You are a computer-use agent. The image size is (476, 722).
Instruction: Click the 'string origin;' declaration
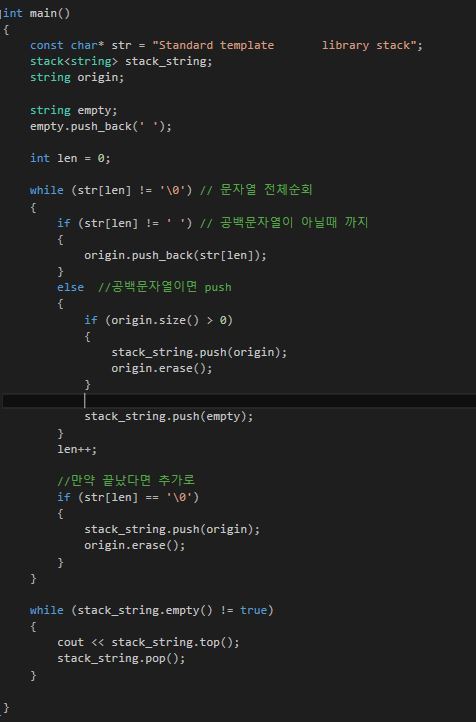(77, 77)
